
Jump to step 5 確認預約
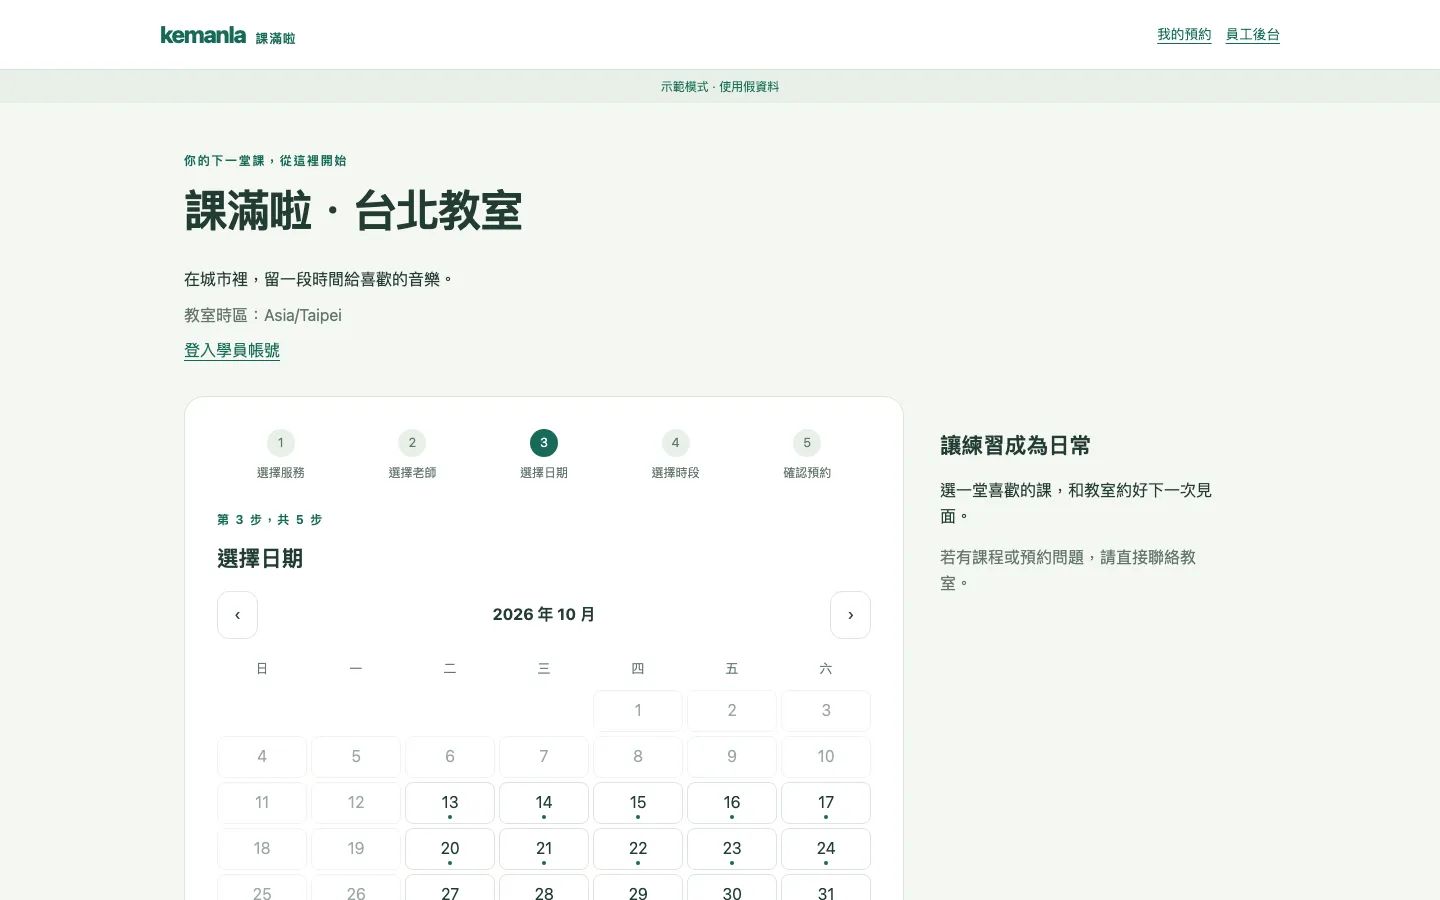[x=807, y=455]
